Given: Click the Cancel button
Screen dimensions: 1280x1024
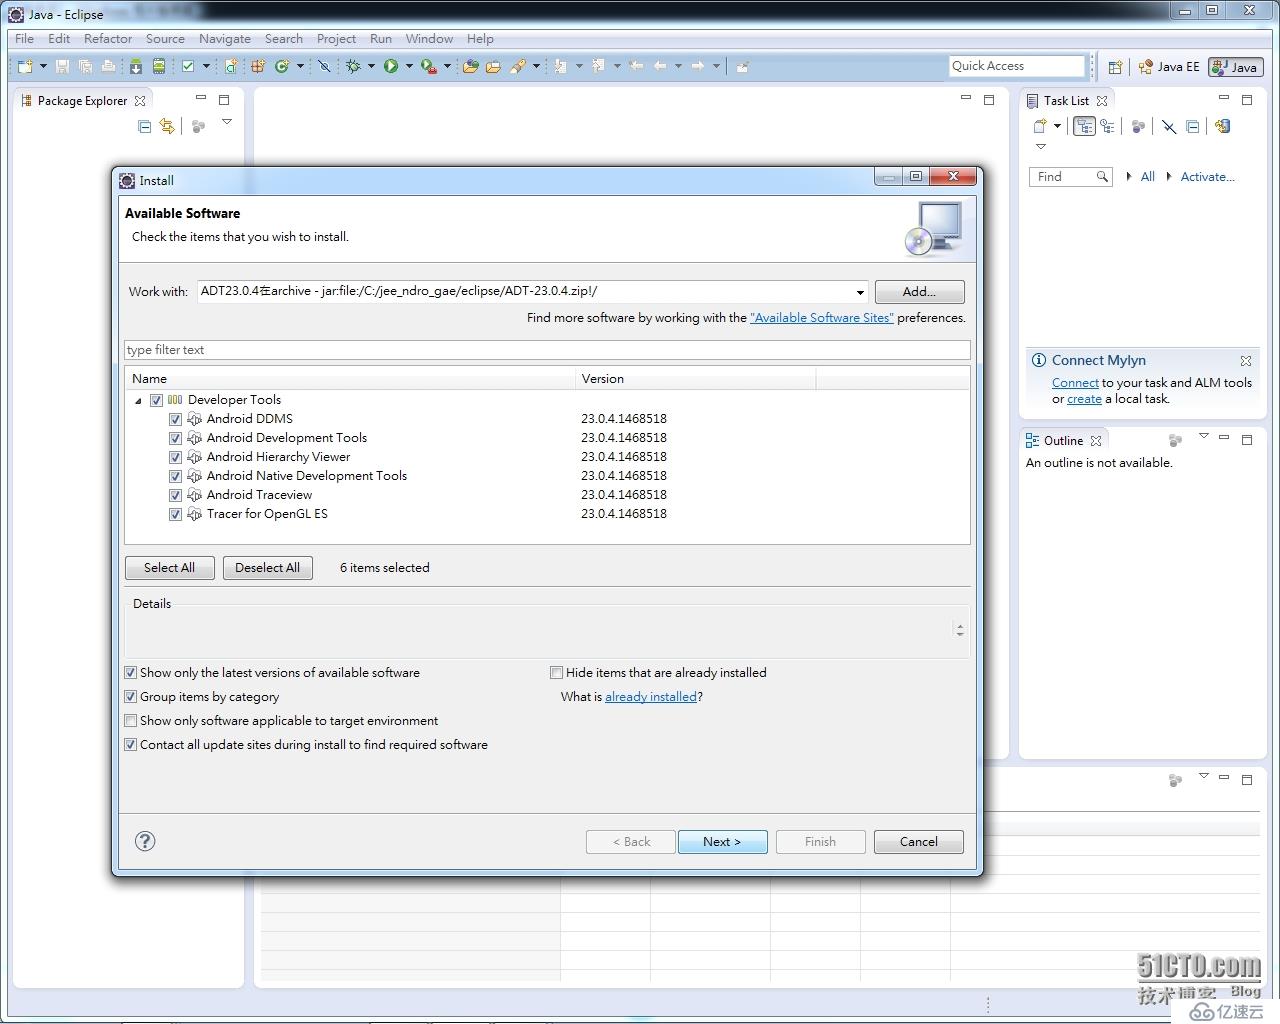Looking at the screenshot, I should [x=918, y=842].
